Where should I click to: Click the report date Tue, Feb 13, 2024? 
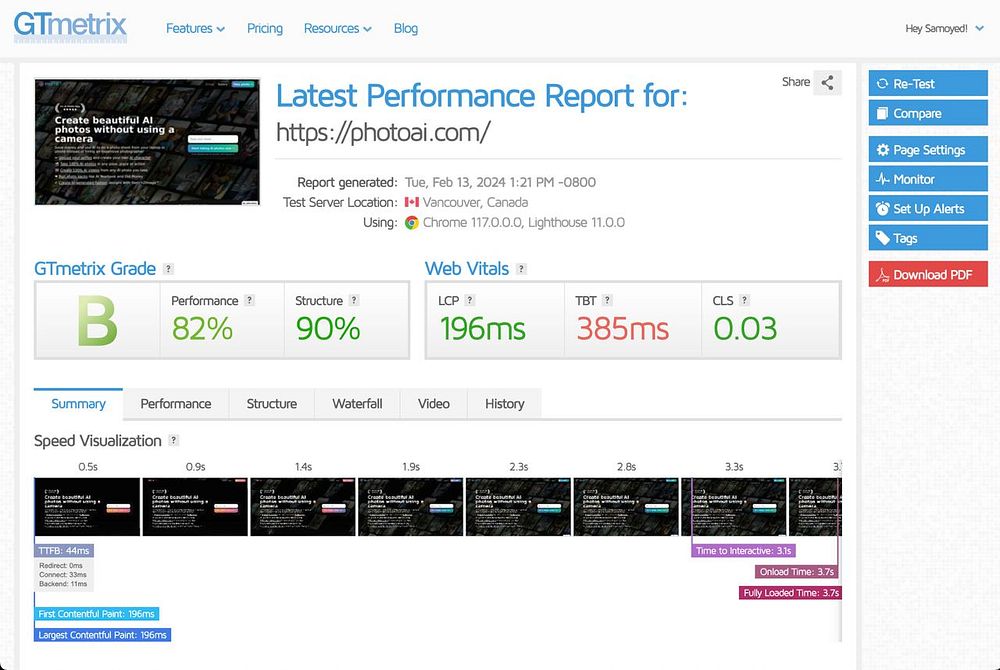point(501,182)
